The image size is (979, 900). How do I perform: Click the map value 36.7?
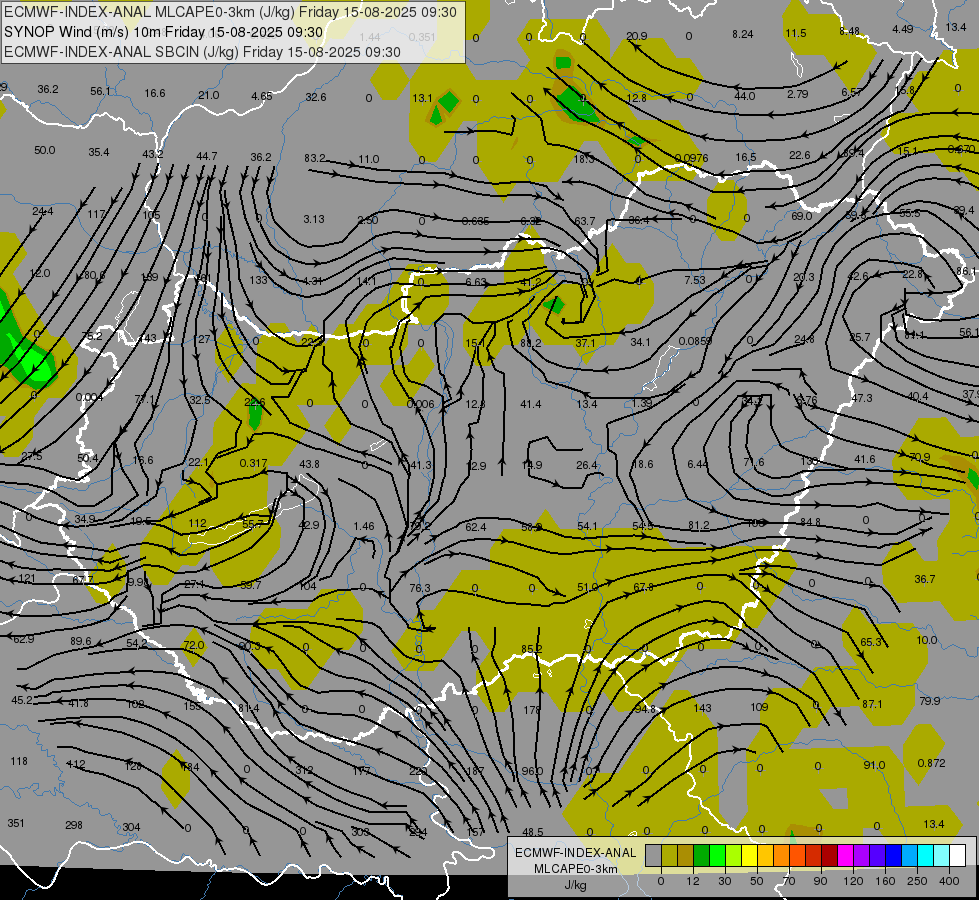click(x=925, y=579)
